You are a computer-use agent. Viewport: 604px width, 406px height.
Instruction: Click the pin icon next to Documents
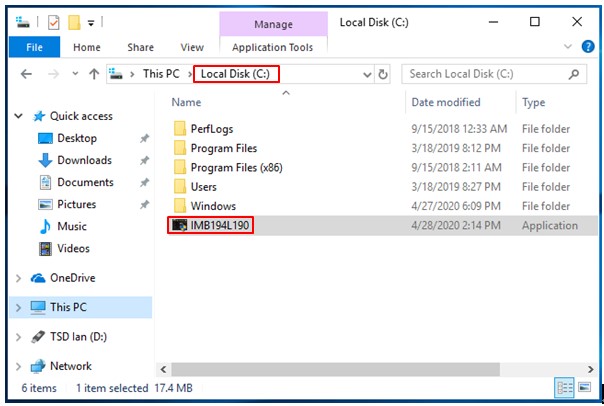[144, 182]
